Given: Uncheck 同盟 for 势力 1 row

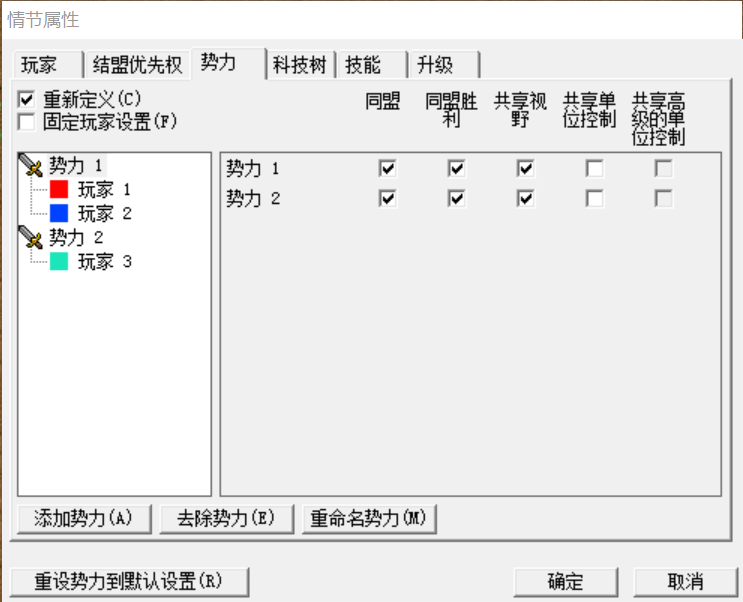Looking at the screenshot, I should [388, 169].
